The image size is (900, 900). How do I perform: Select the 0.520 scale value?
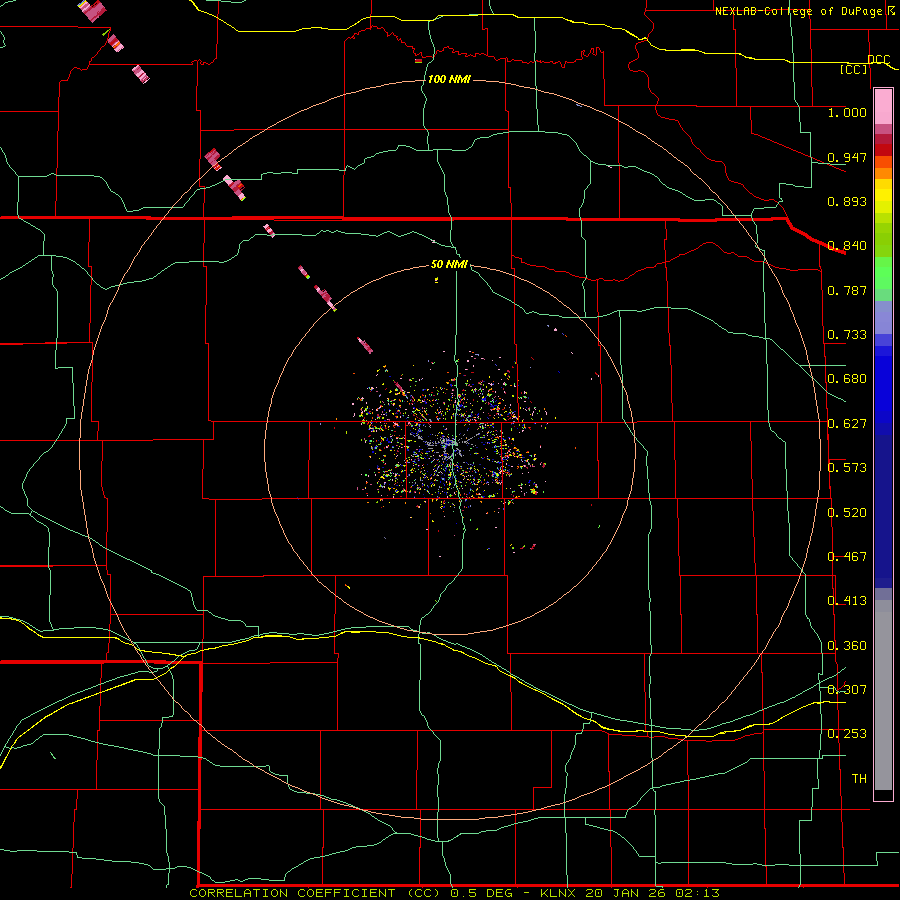(847, 513)
